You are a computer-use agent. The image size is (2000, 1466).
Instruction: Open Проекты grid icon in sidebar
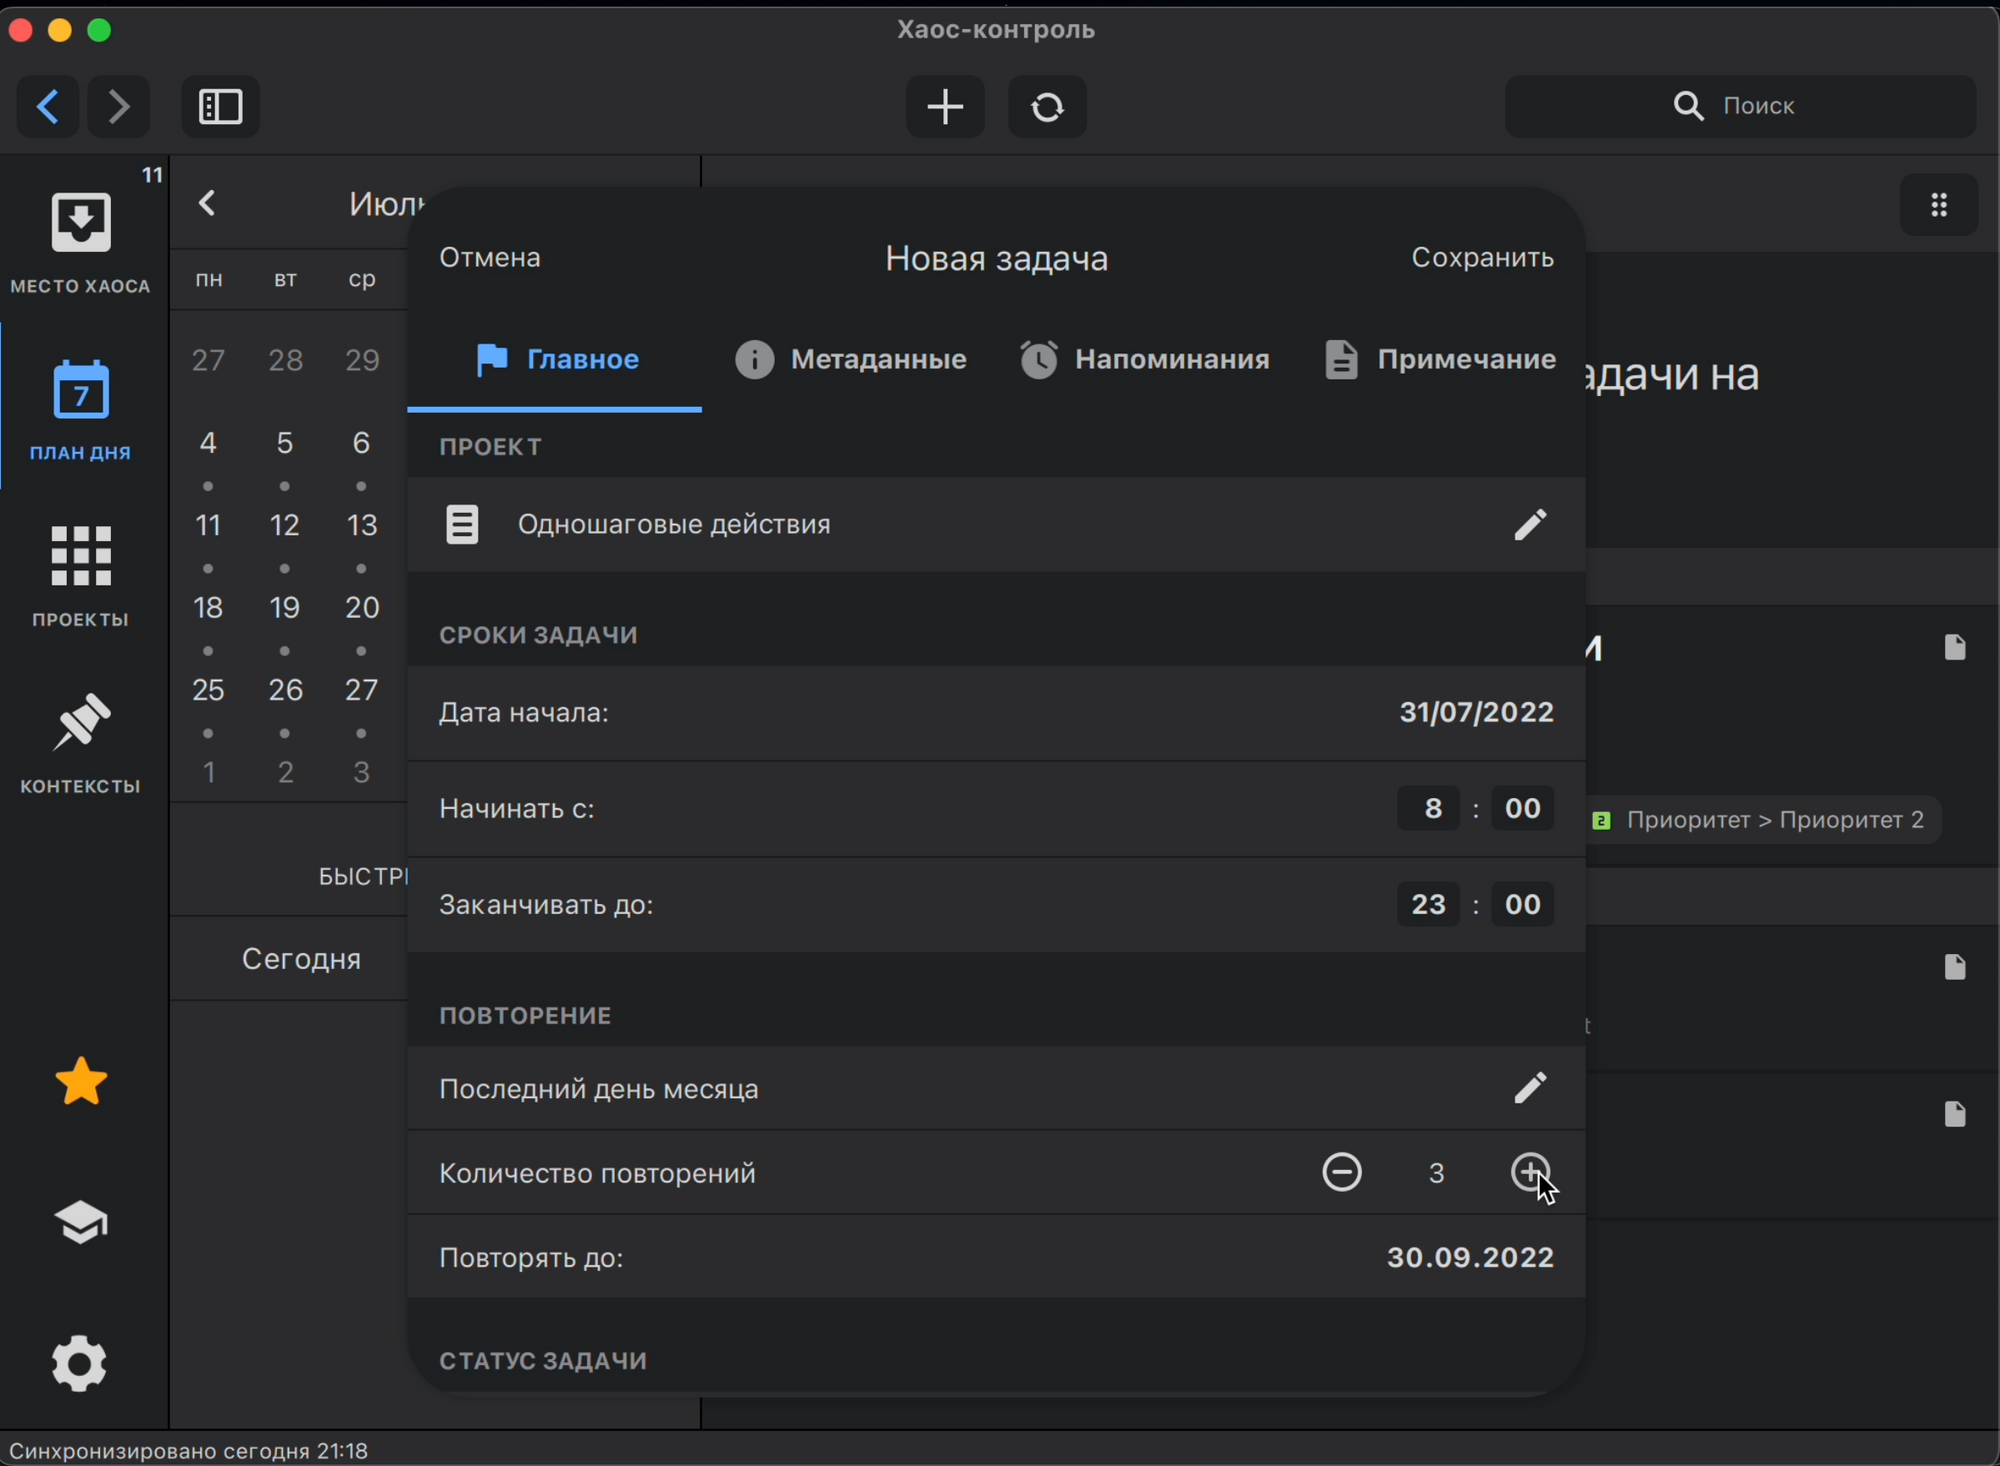pyautogui.click(x=80, y=556)
